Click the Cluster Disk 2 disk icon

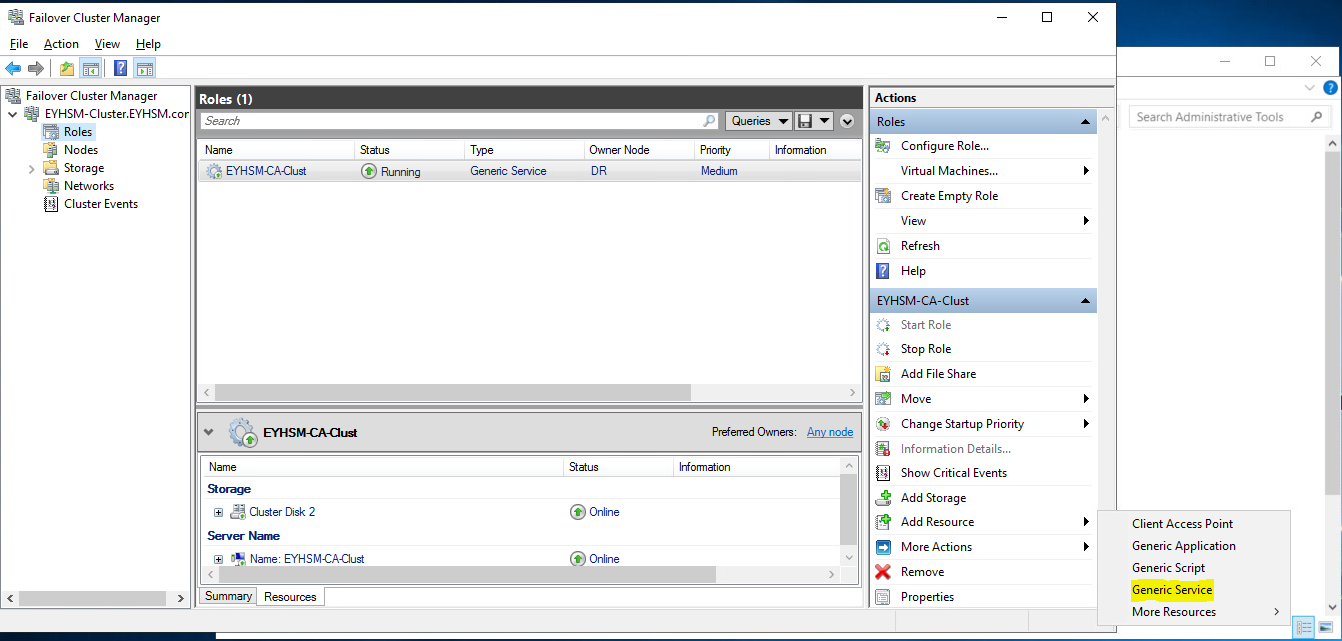[x=238, y=512]
